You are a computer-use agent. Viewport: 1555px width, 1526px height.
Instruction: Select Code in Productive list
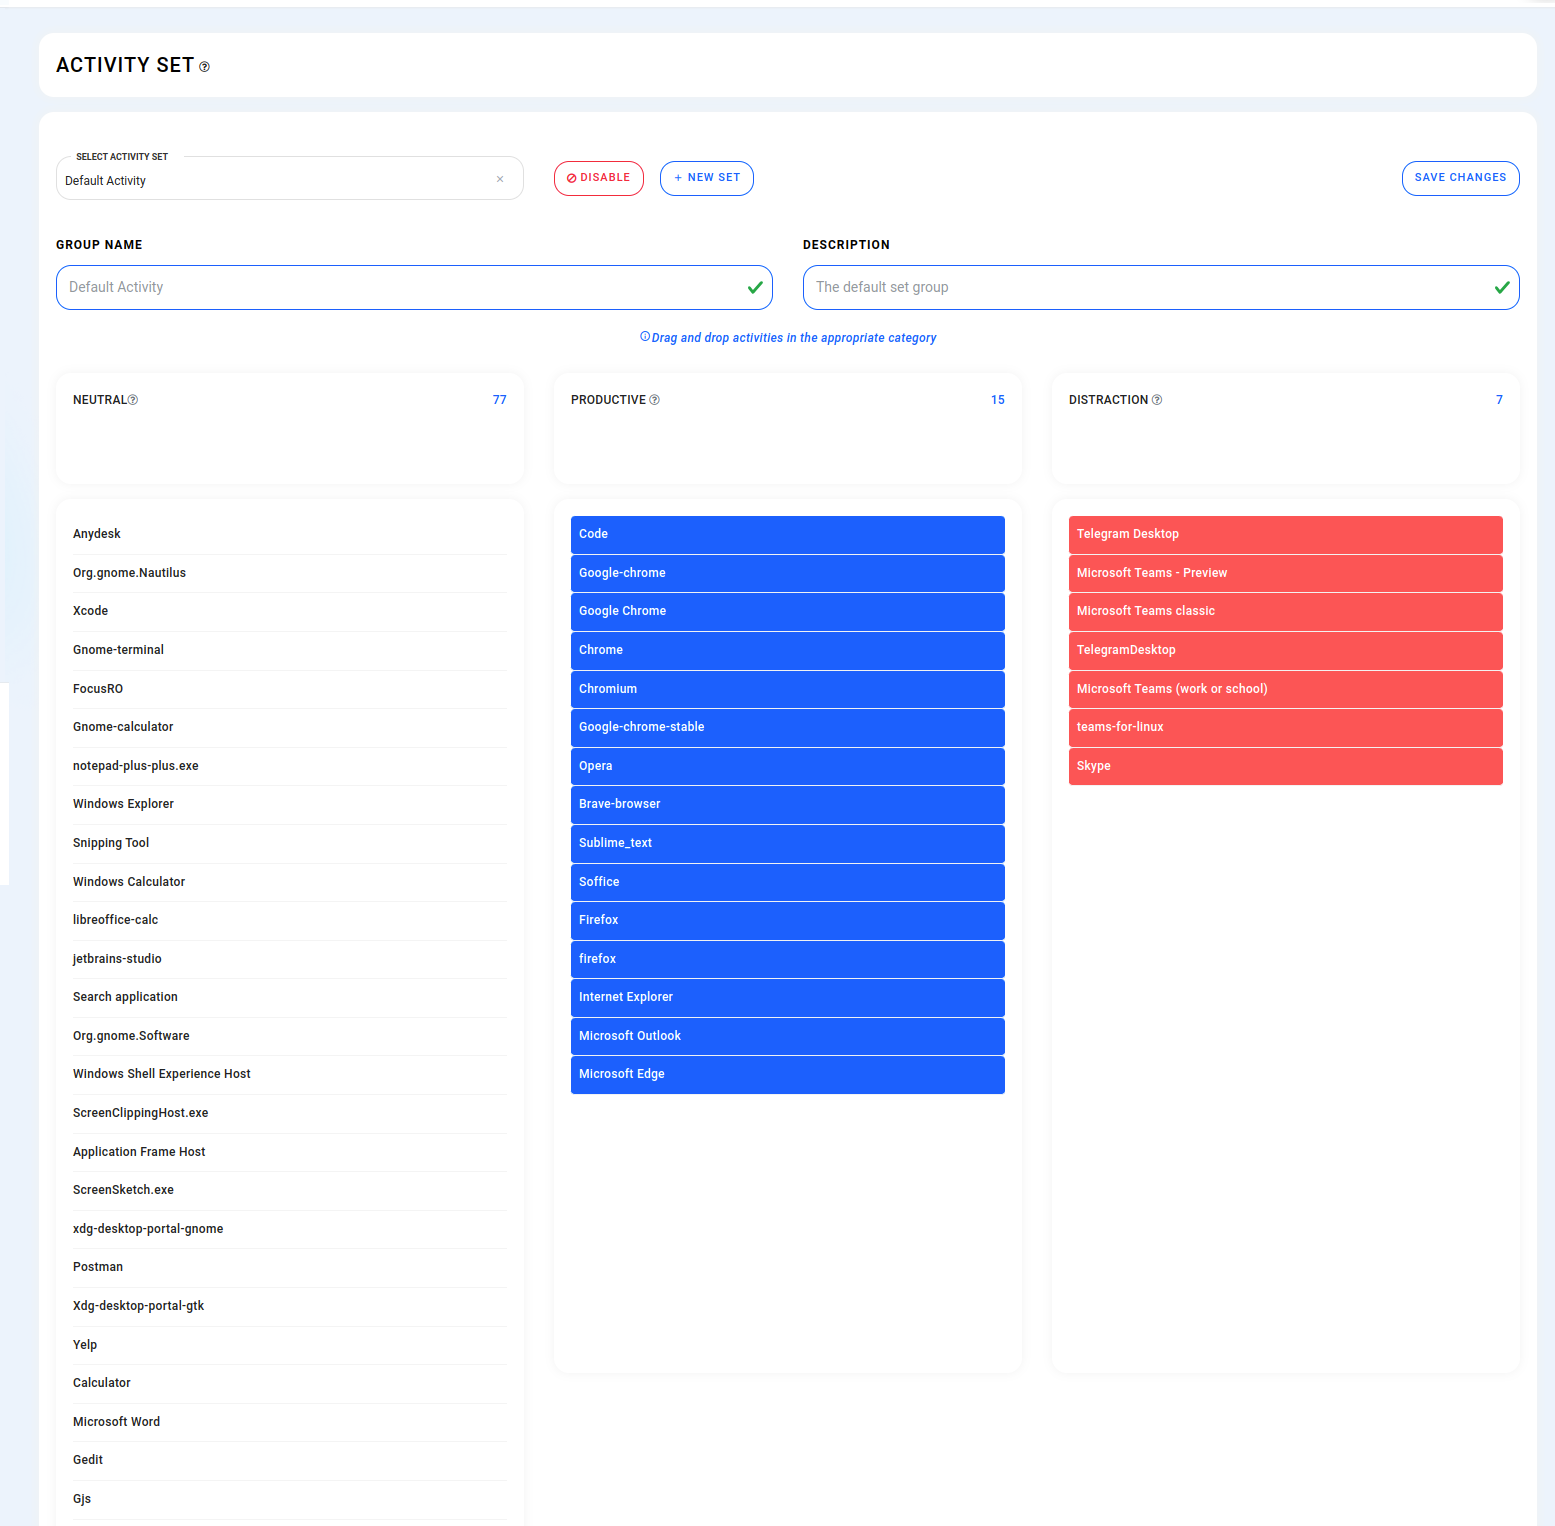pos(788,534)
